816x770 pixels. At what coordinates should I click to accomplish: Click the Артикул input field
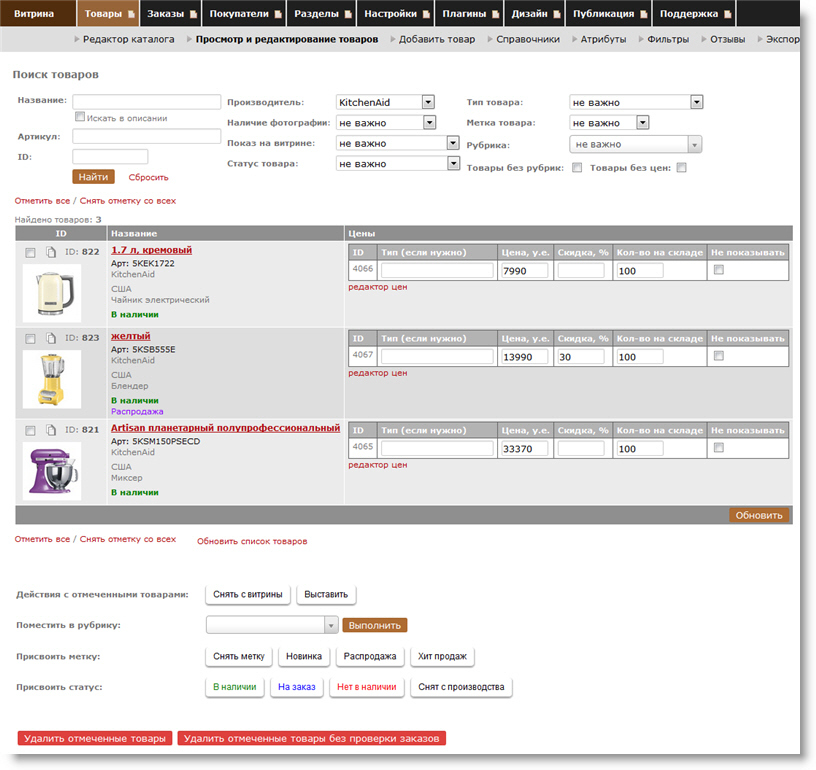click(x=147, y=136)
